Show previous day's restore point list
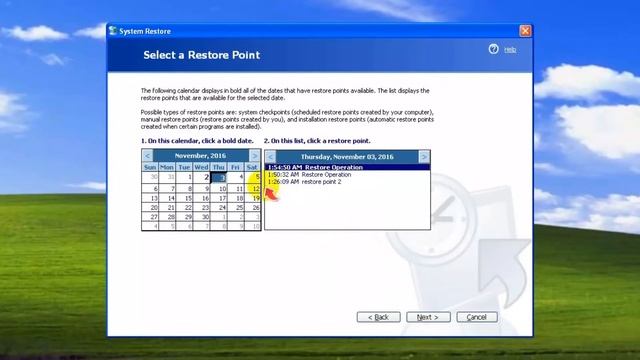Viewport: 640px width, 360px height. 271,157
